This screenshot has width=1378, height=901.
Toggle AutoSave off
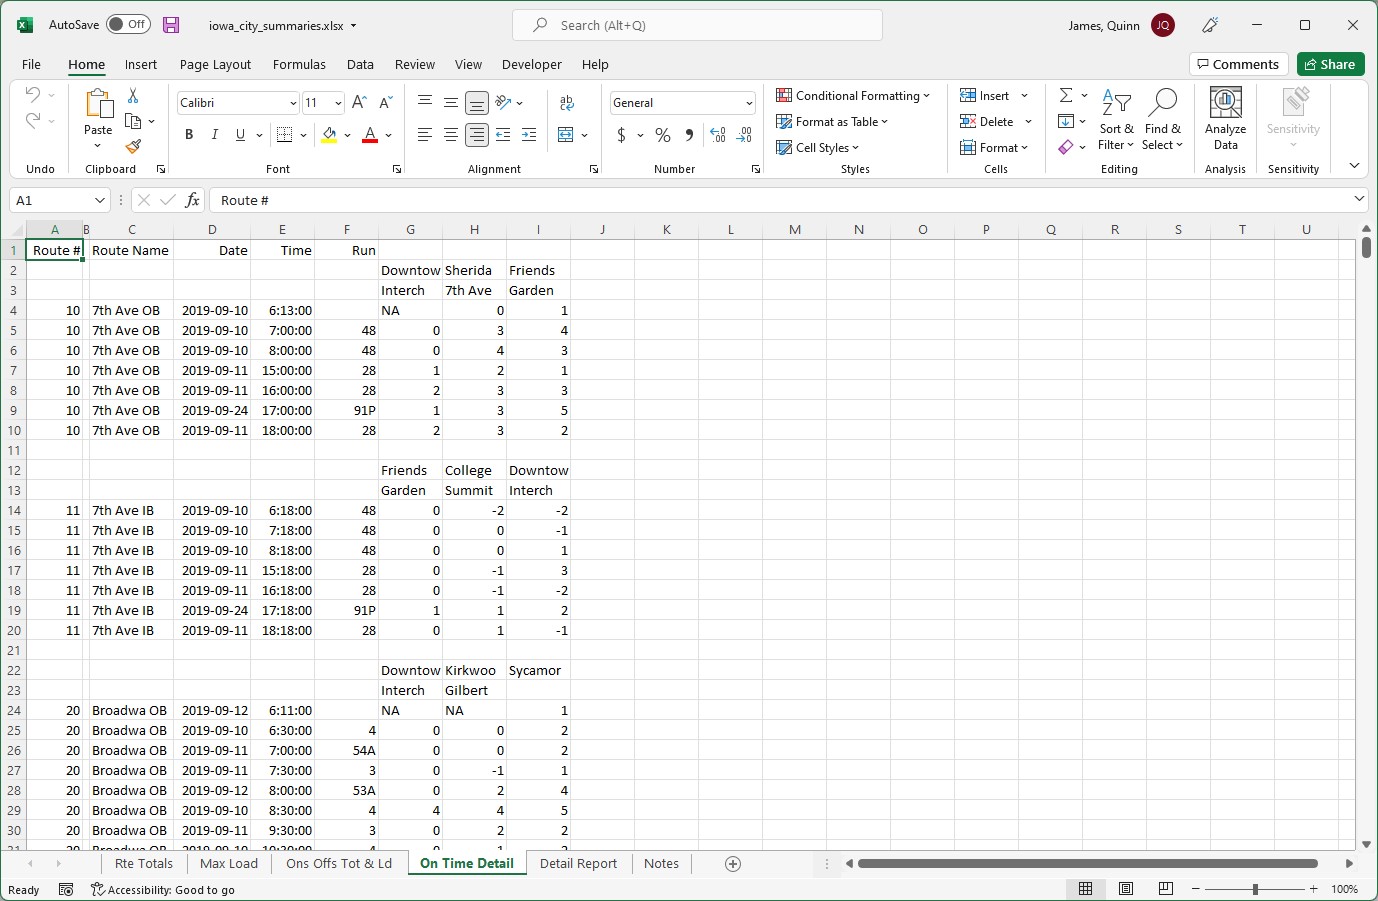128,24
